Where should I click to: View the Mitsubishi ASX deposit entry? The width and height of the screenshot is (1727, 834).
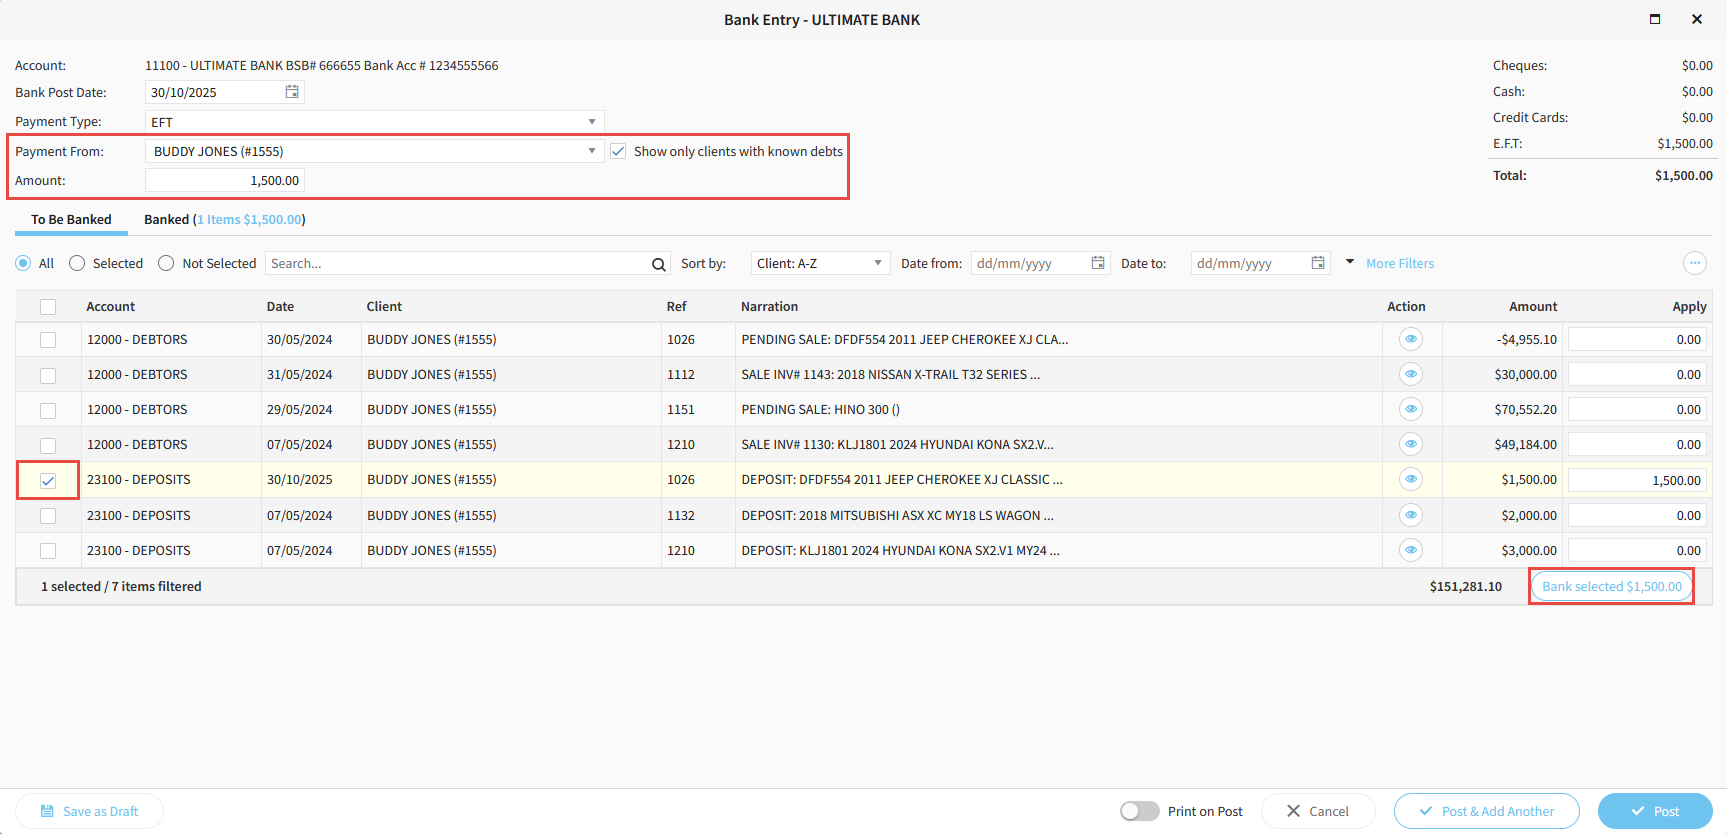1410,515
